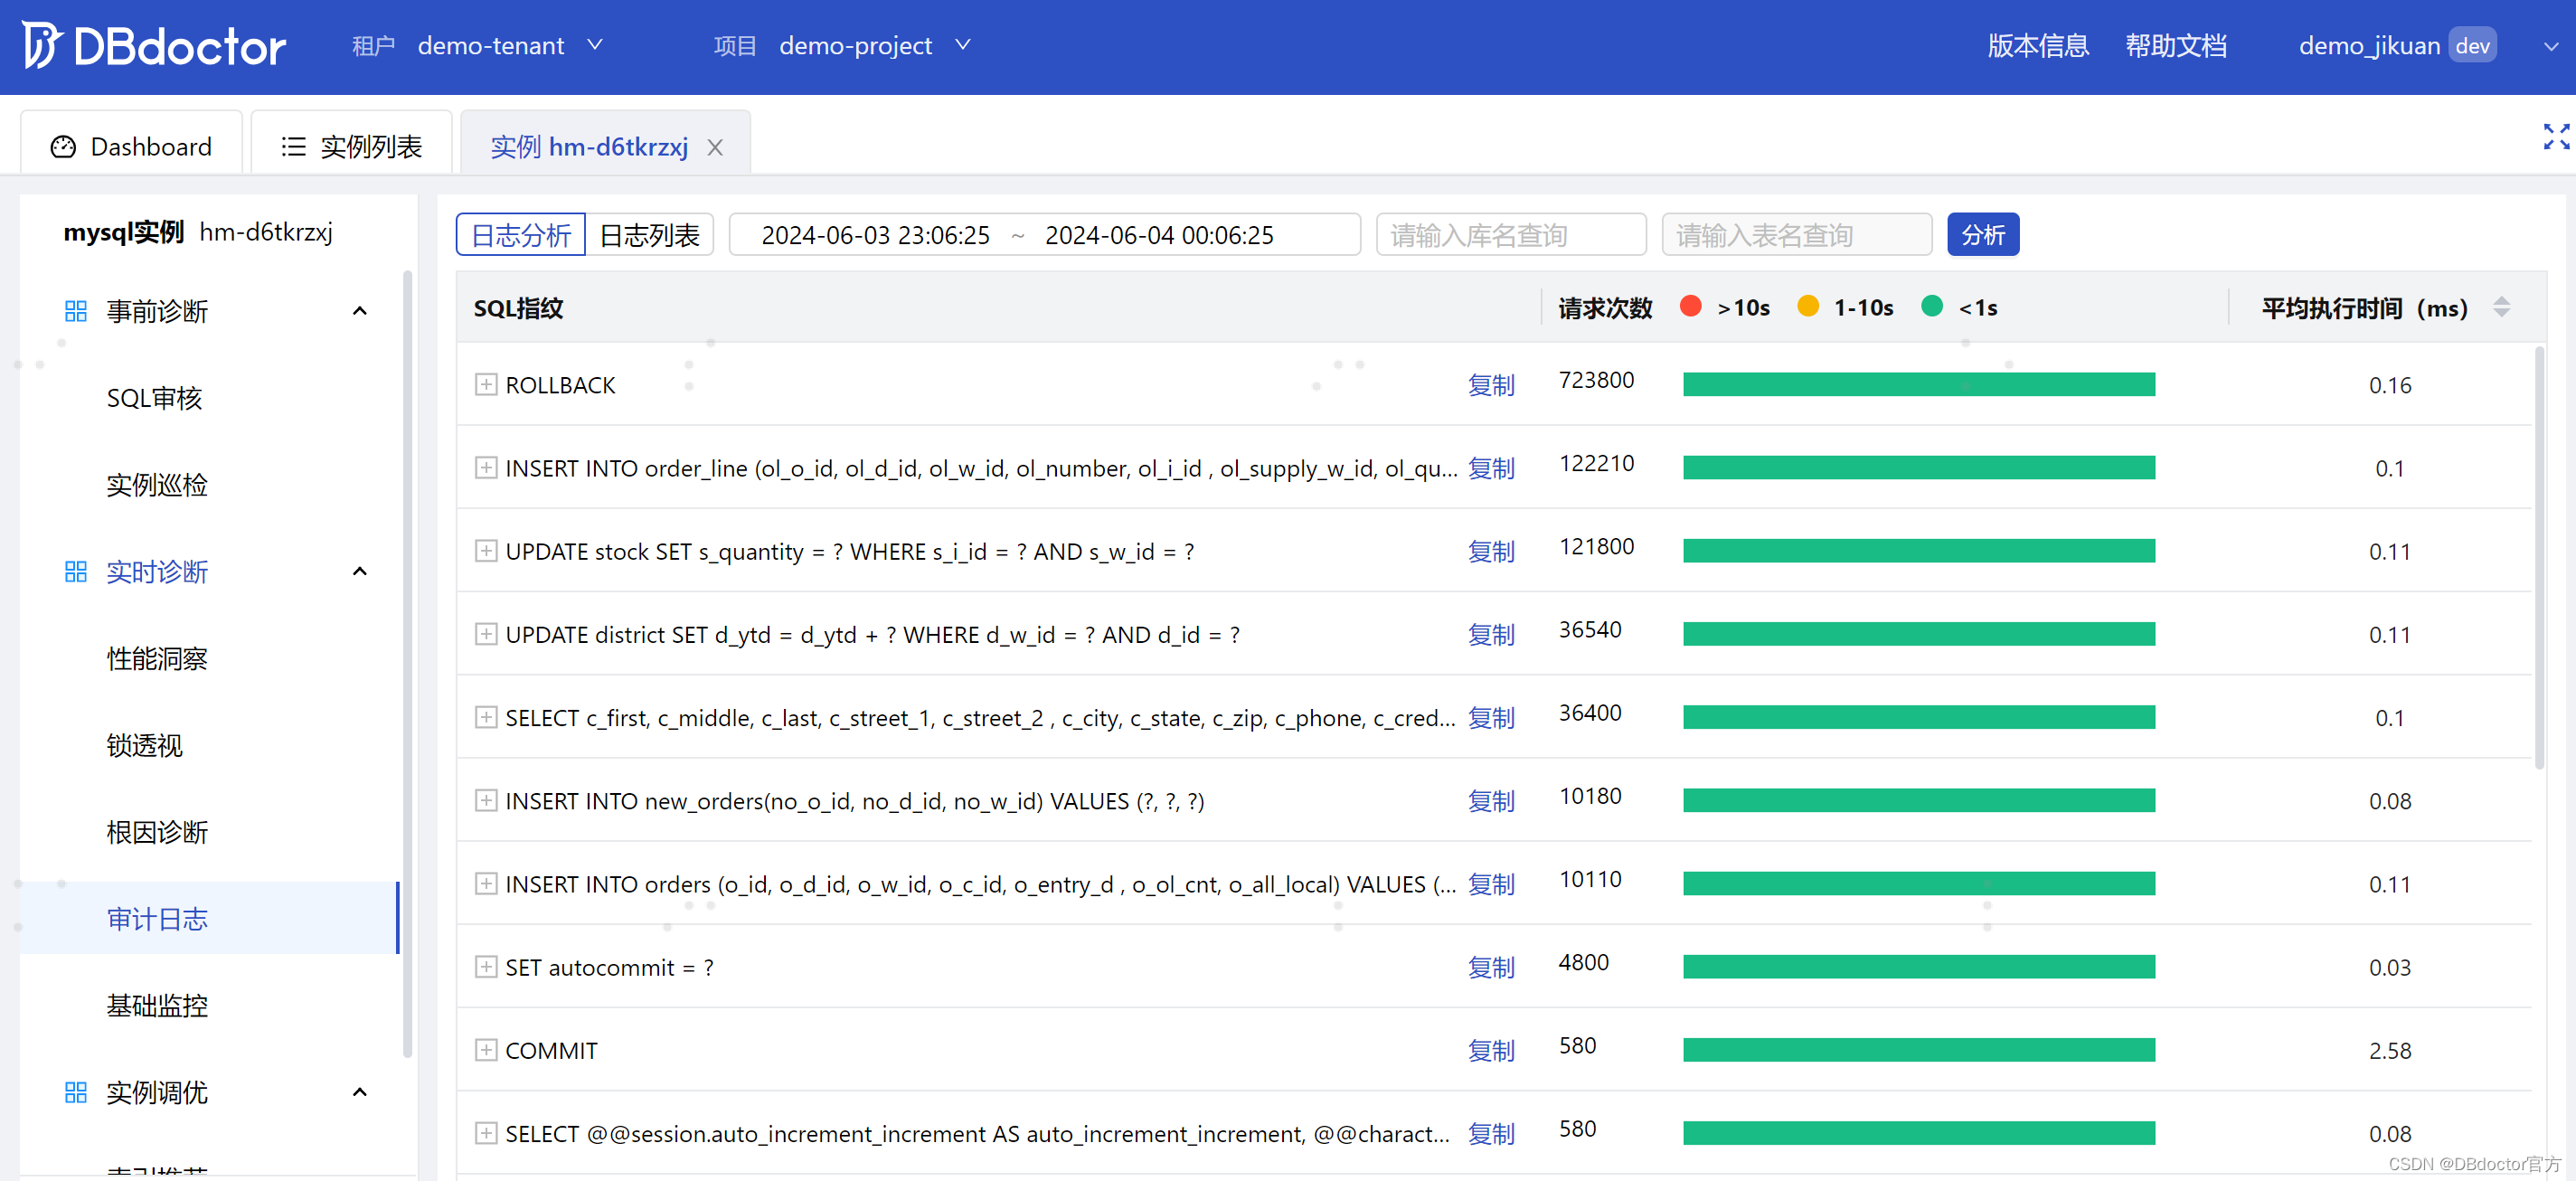Switch to the 日志分析 view

tap(520, 235)
